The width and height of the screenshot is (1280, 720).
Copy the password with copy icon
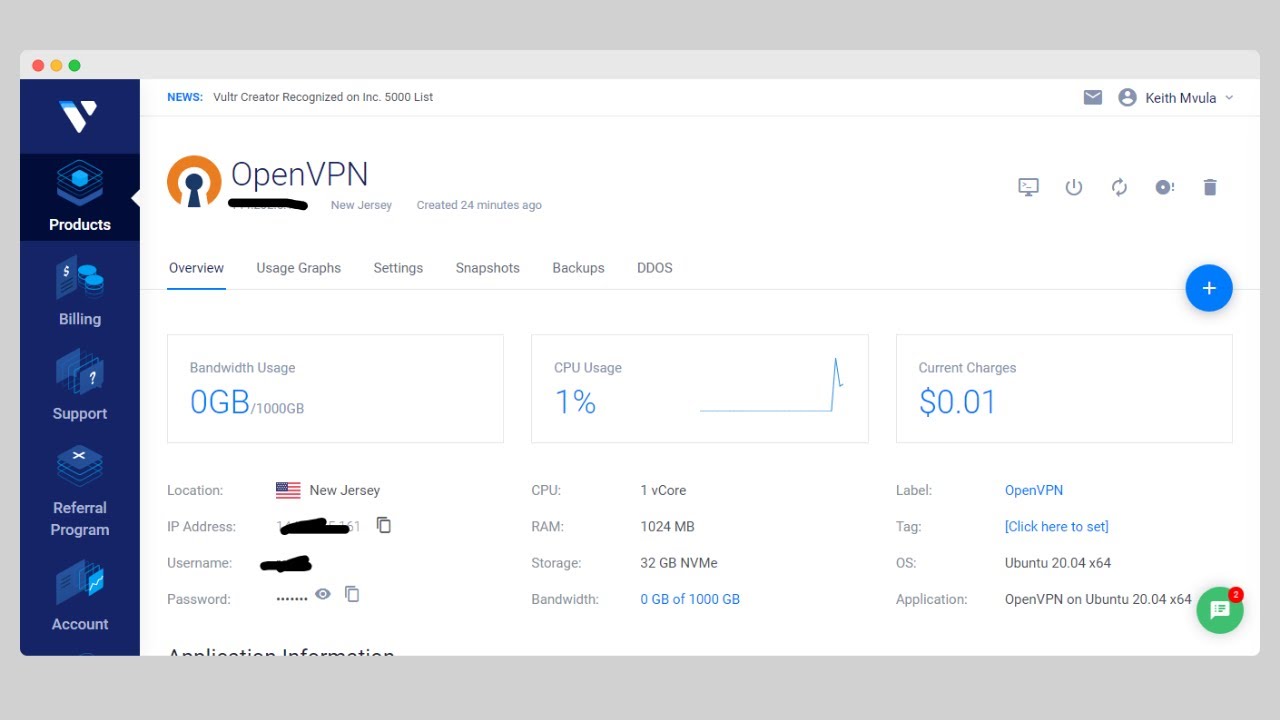click(352, 594)
